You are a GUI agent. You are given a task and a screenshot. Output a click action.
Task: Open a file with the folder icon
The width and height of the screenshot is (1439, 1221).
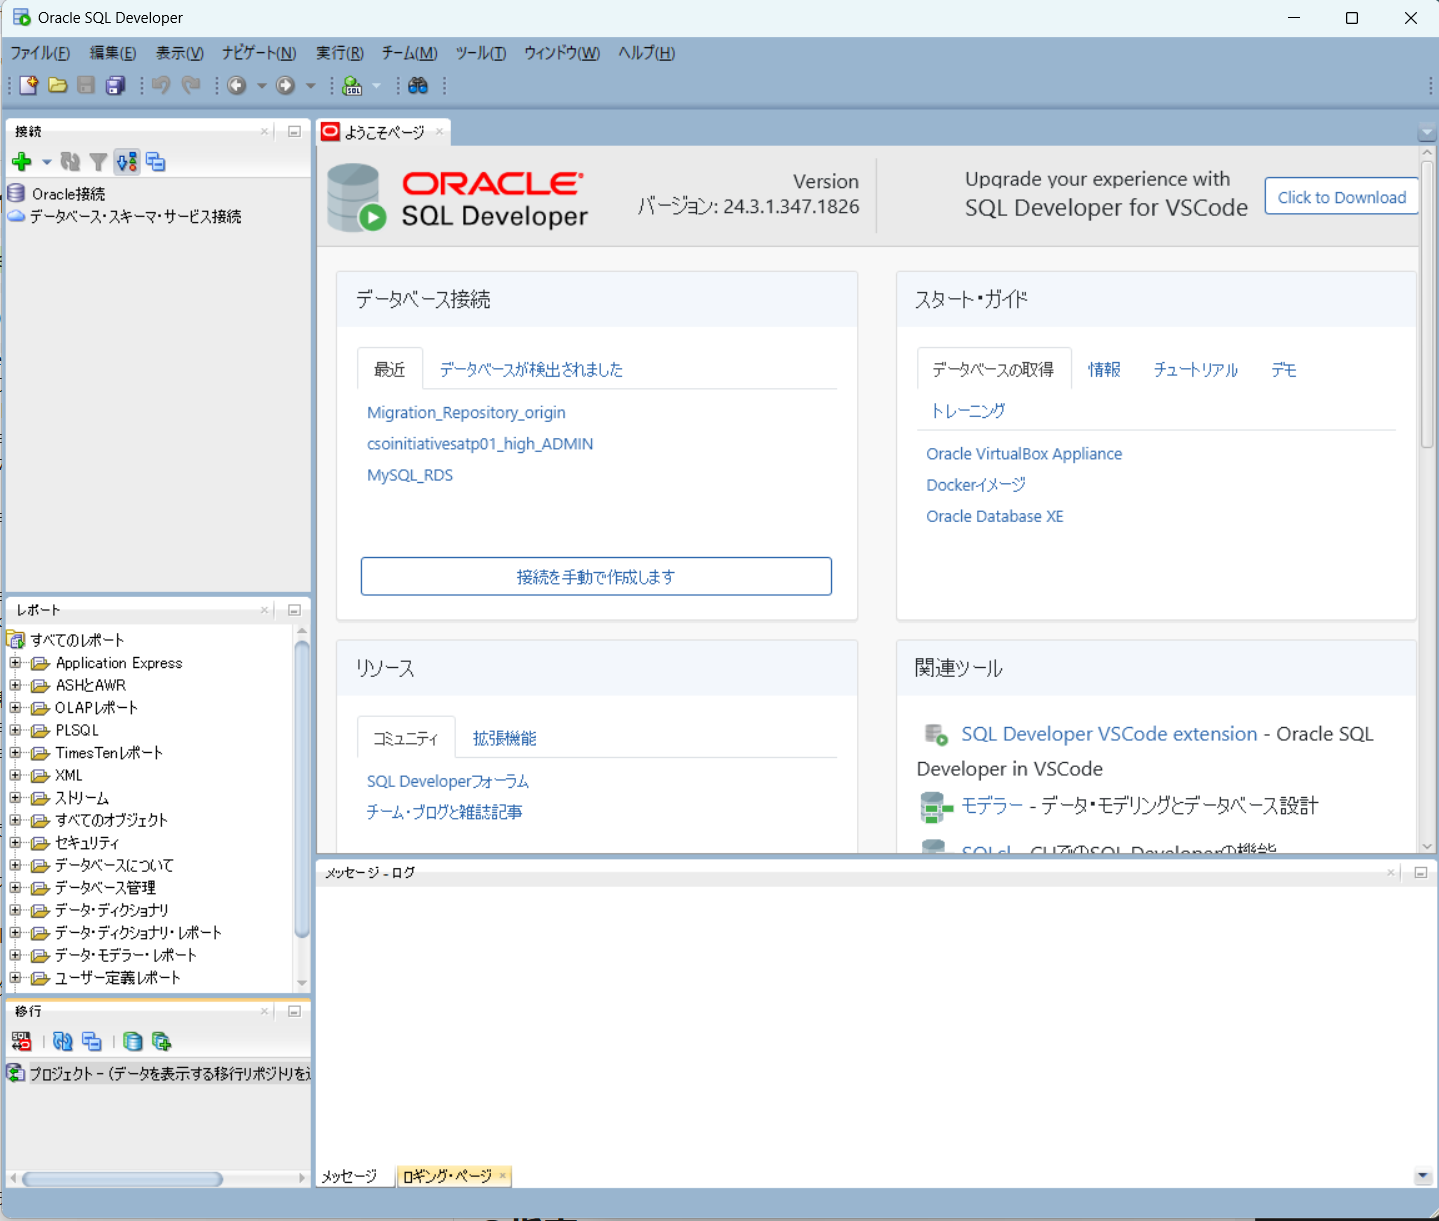(58, 86)
